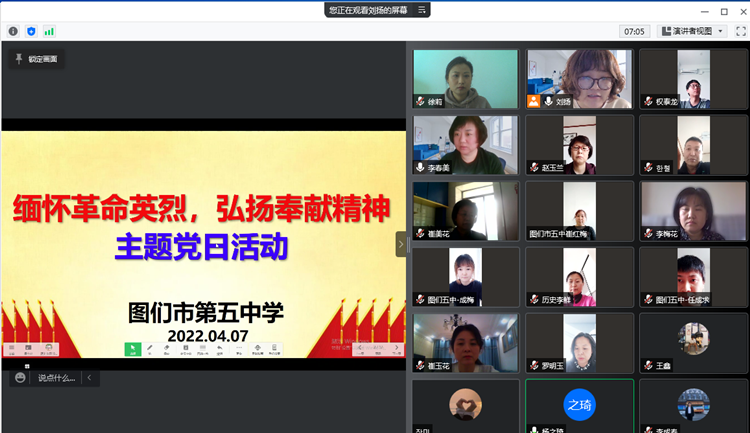Select 崔美花's video tile
The width and height of the screenshot is (750, 433).
pyautogui.click(x=465, y=211)
